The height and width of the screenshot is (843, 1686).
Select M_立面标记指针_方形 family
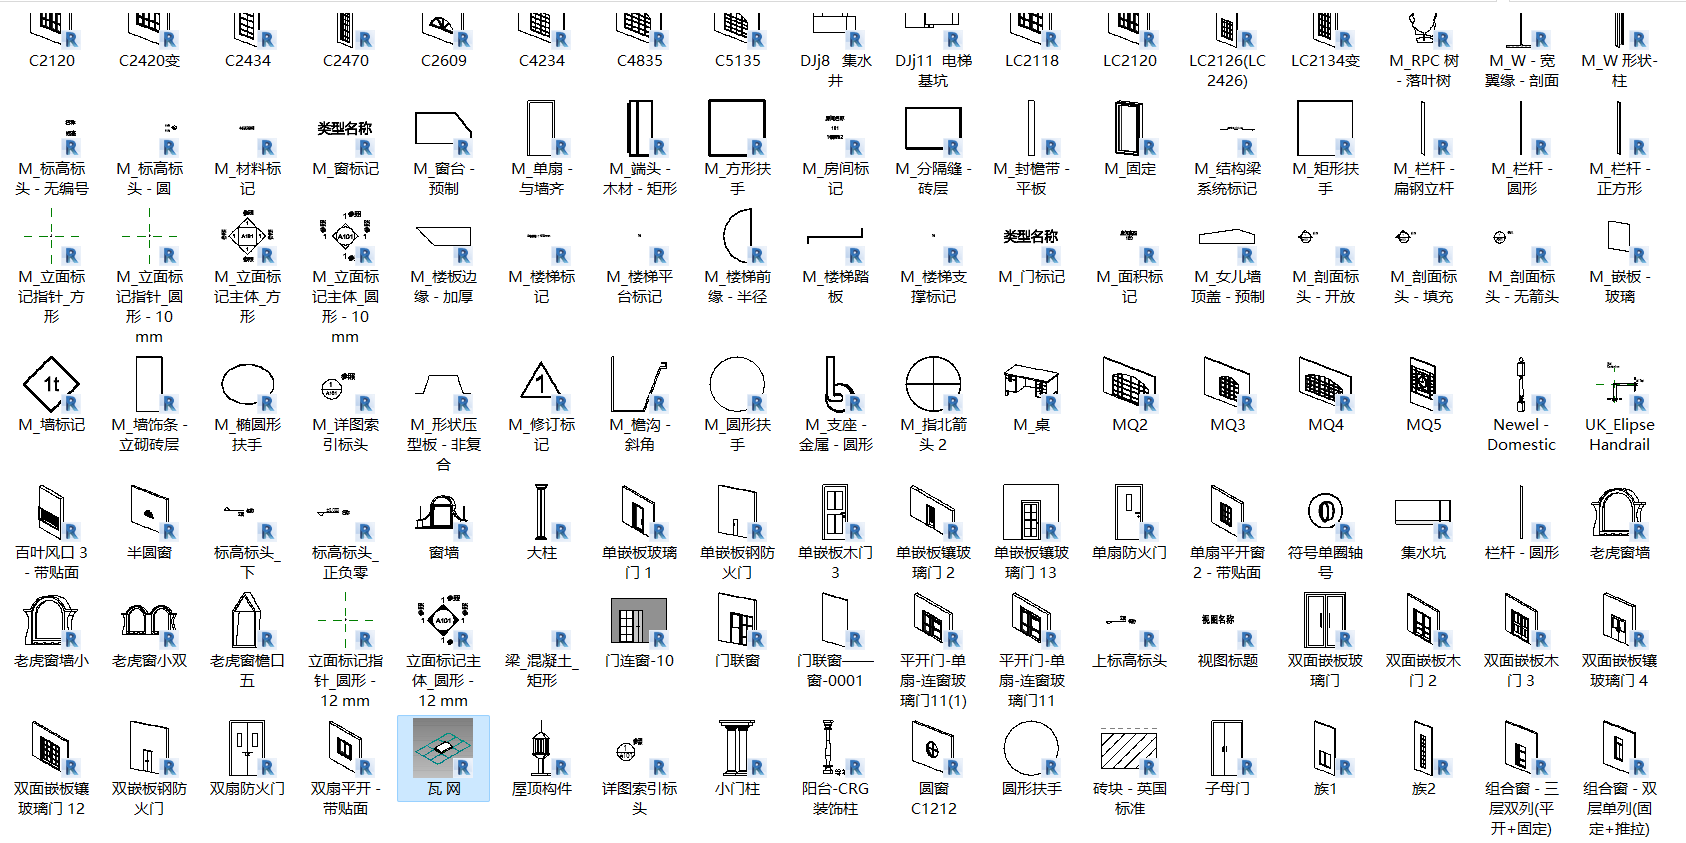click(x=51, y=266)
